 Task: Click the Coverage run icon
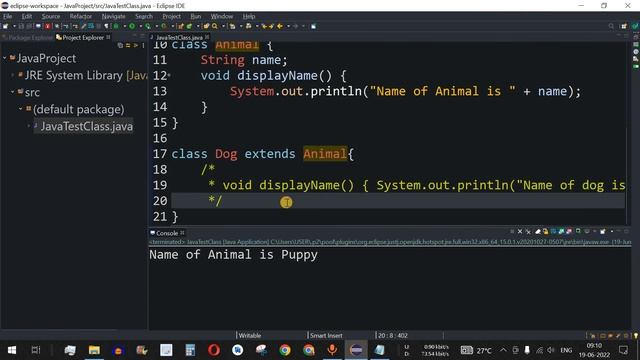pyautogui.click(x=148, y=26)
